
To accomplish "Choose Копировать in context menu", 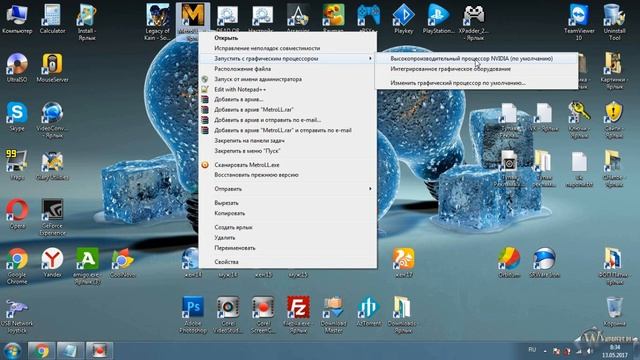I will pyautogui.click(x=287, y=213).
